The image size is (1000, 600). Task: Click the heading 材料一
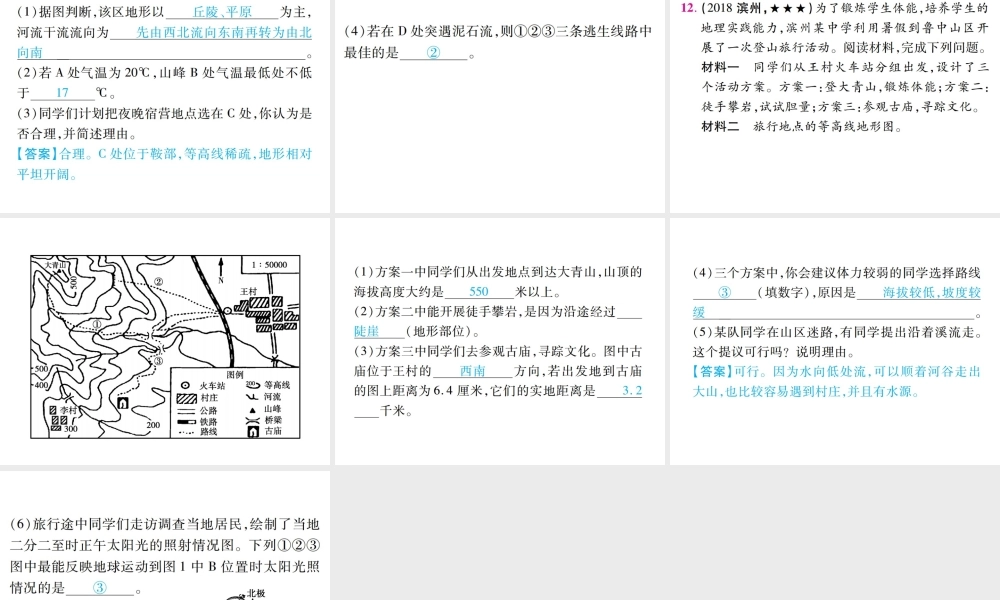720,66
